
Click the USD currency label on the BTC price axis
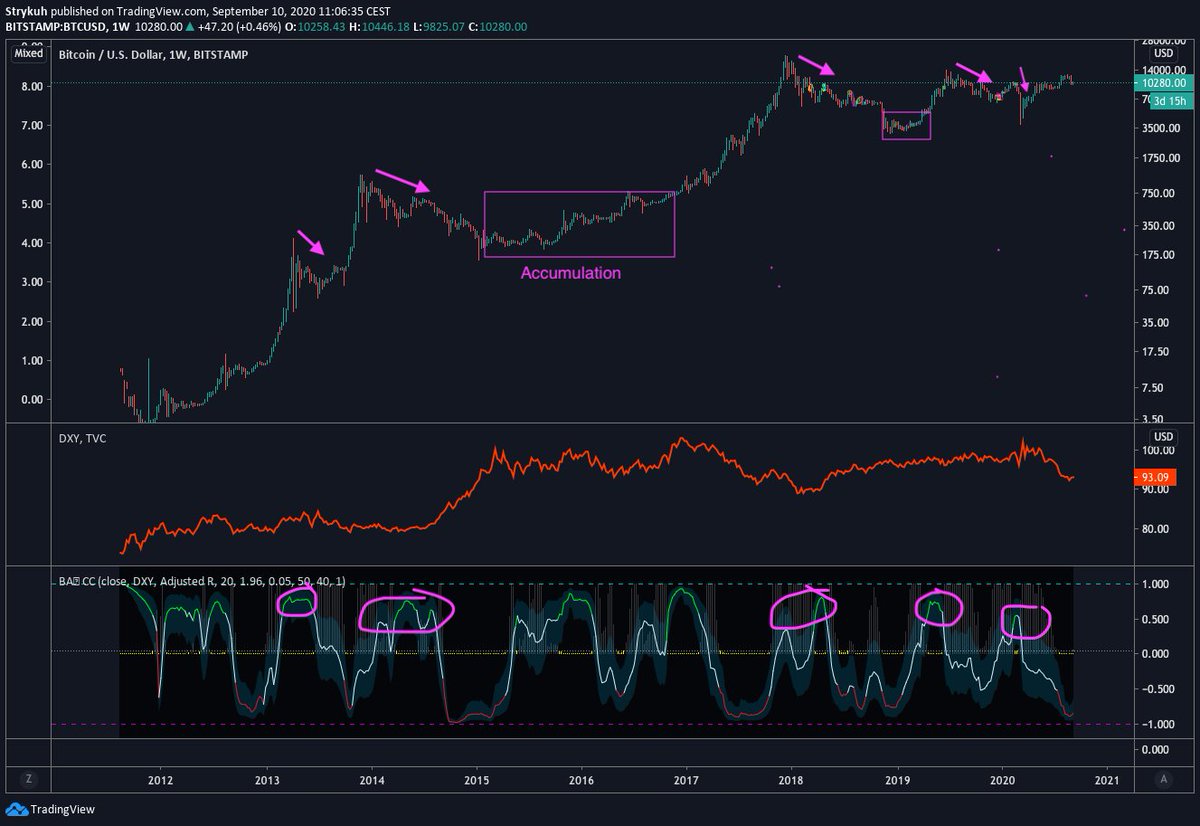click(1163, 52)
